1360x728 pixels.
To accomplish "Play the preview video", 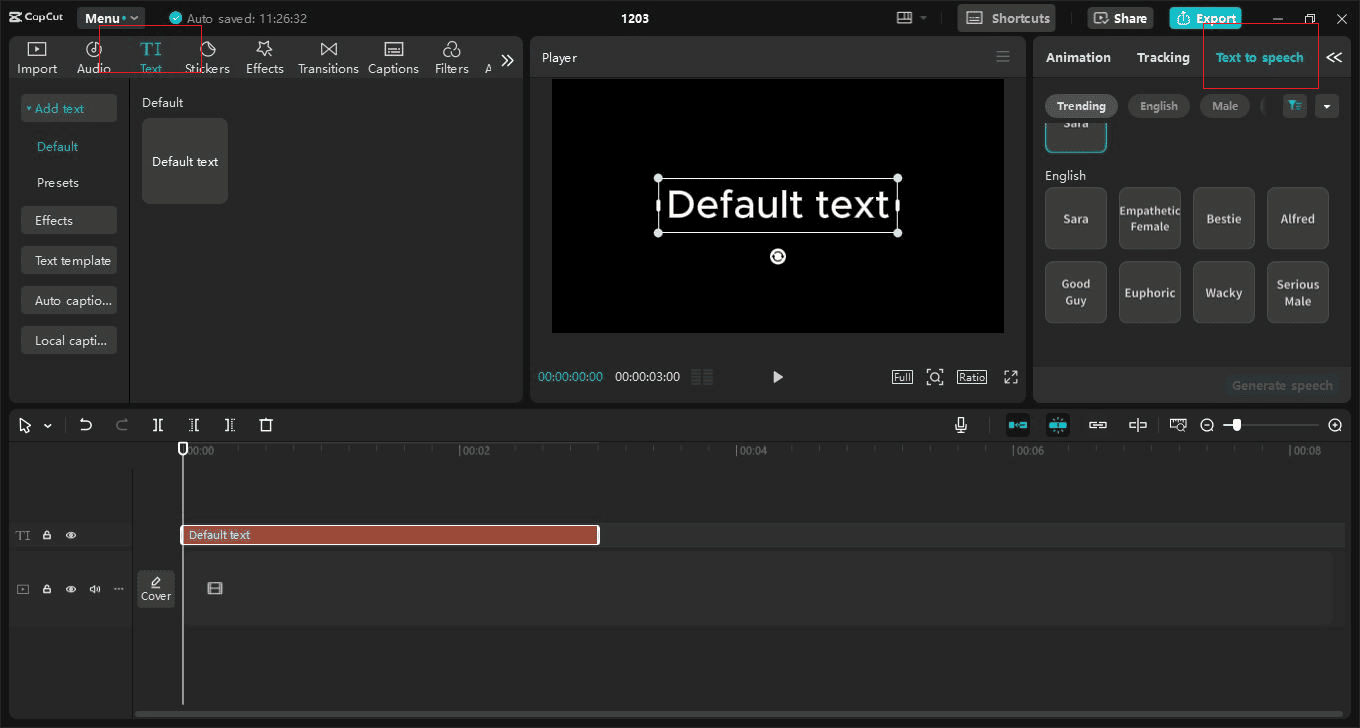I will pos(778,377).
